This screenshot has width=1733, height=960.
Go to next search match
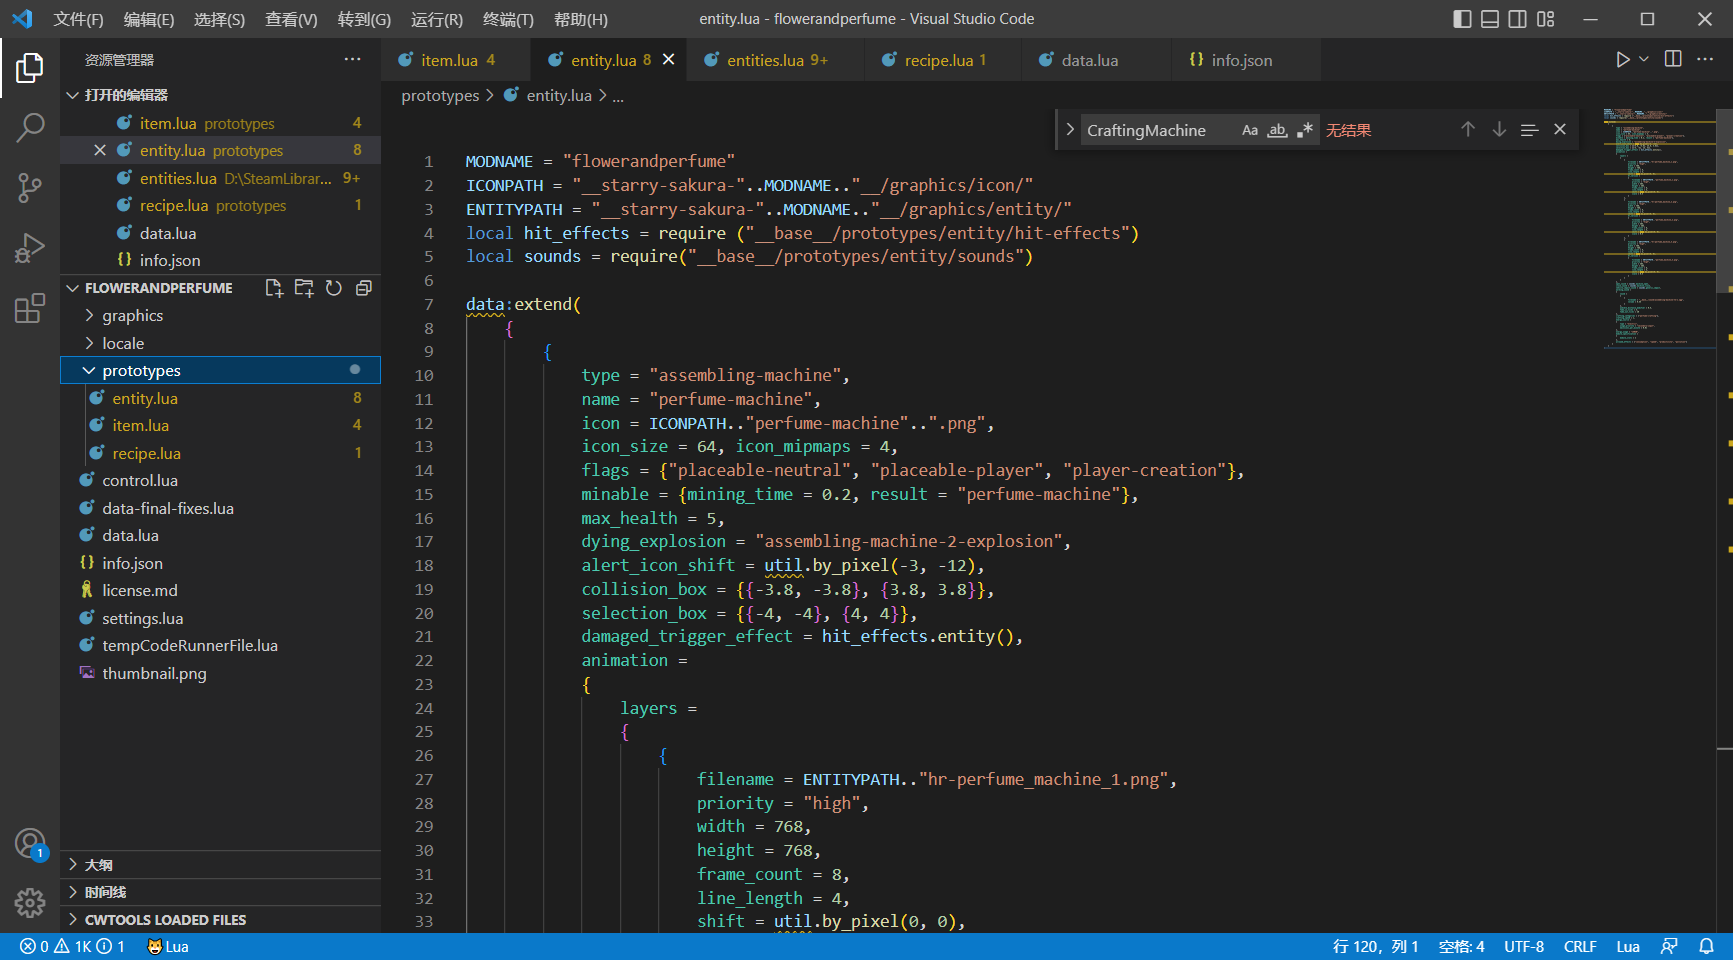(x=1499, y=130)
